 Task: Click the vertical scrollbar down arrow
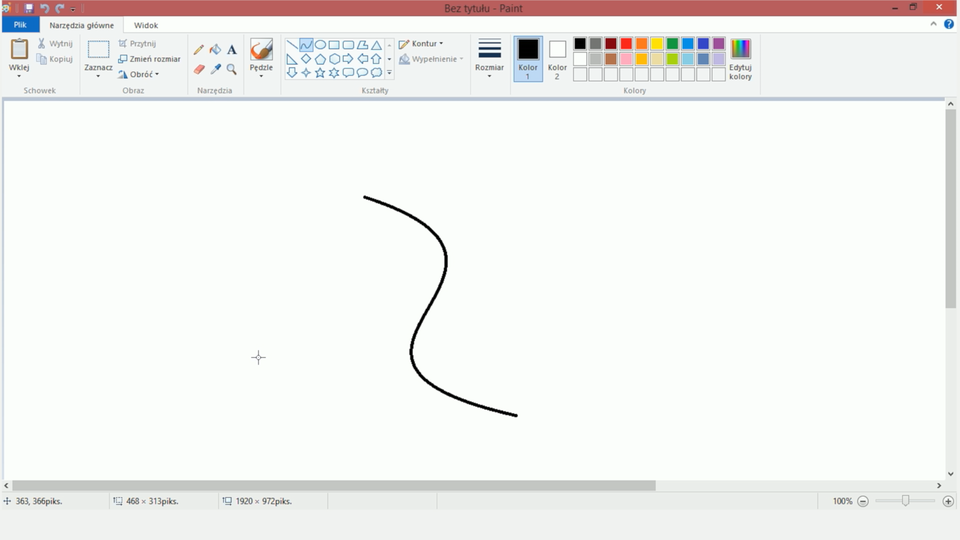950,473
